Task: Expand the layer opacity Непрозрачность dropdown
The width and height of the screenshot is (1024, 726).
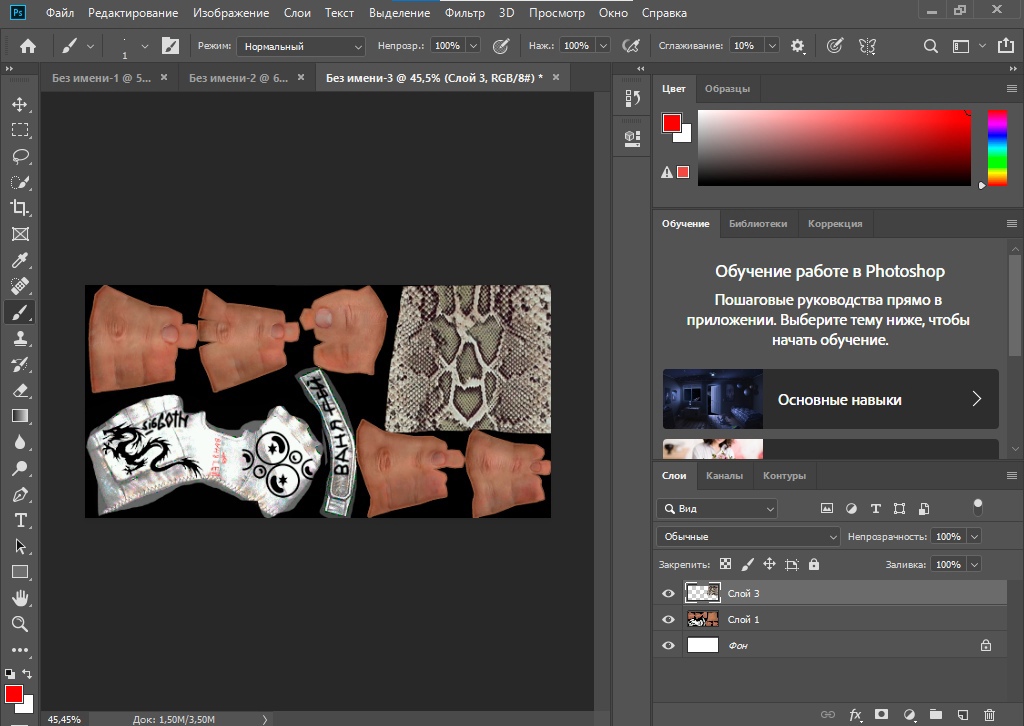Action: point(974,537)
